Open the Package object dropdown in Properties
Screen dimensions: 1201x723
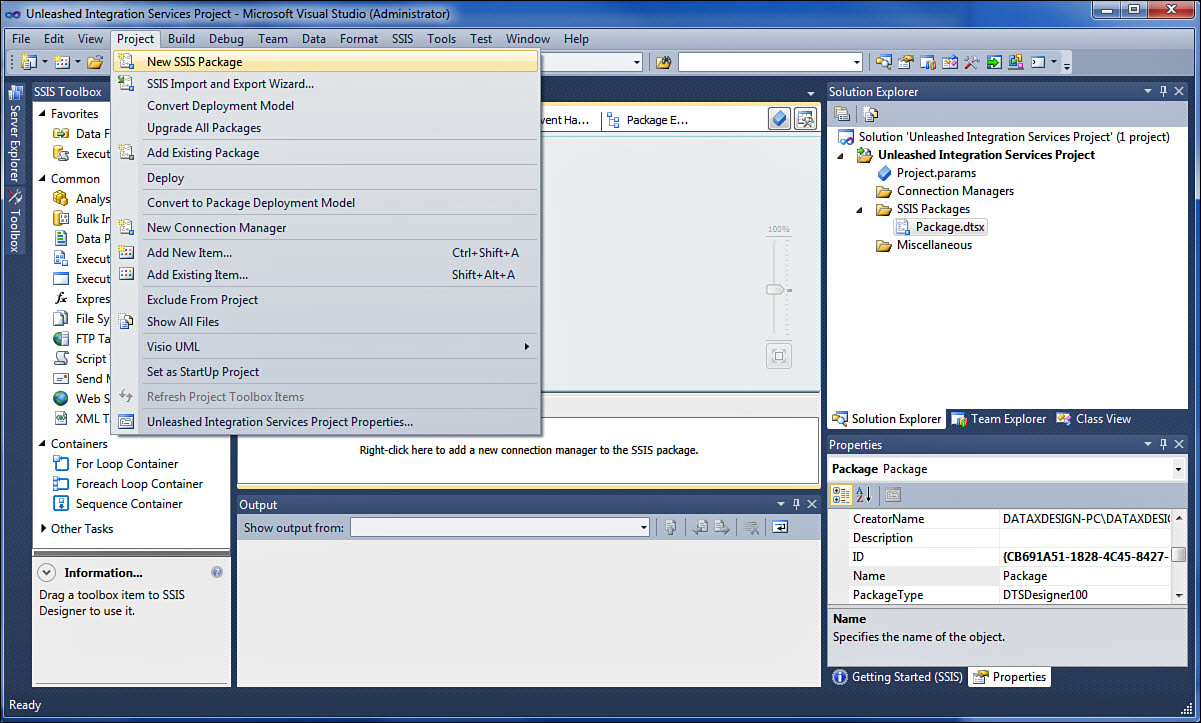(1178, 469)
